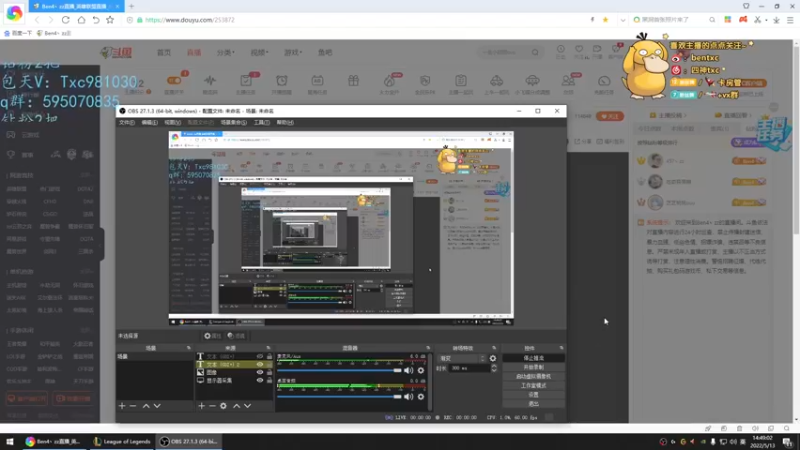
Task: Open OBS 文件 menu
Action: coord(127,122)
